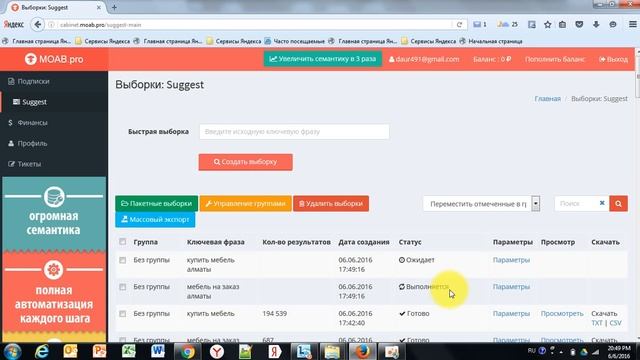640x360 pixels.
Task: Close the 'Выборки: Suggest' tab
Action: tap(98, 7)
